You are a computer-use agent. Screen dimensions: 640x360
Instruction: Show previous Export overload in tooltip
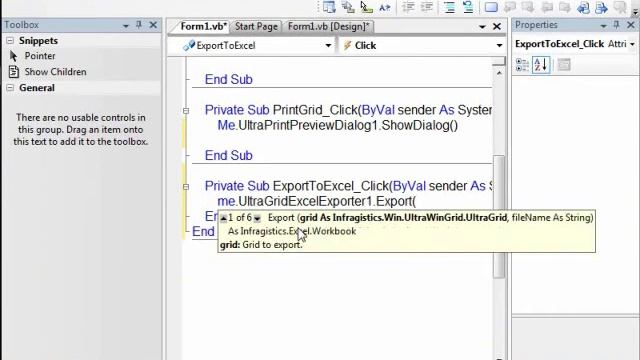pyautogui.click(x=223, y=218)
